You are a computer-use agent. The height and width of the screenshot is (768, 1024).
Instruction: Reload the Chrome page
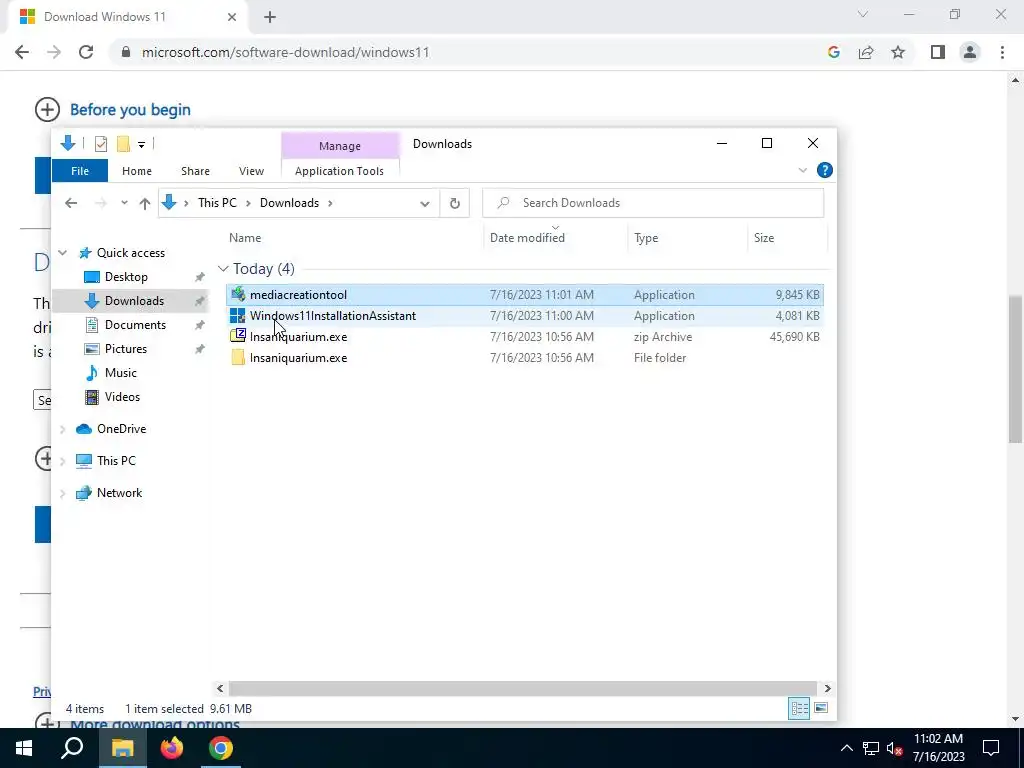(86, 52)
